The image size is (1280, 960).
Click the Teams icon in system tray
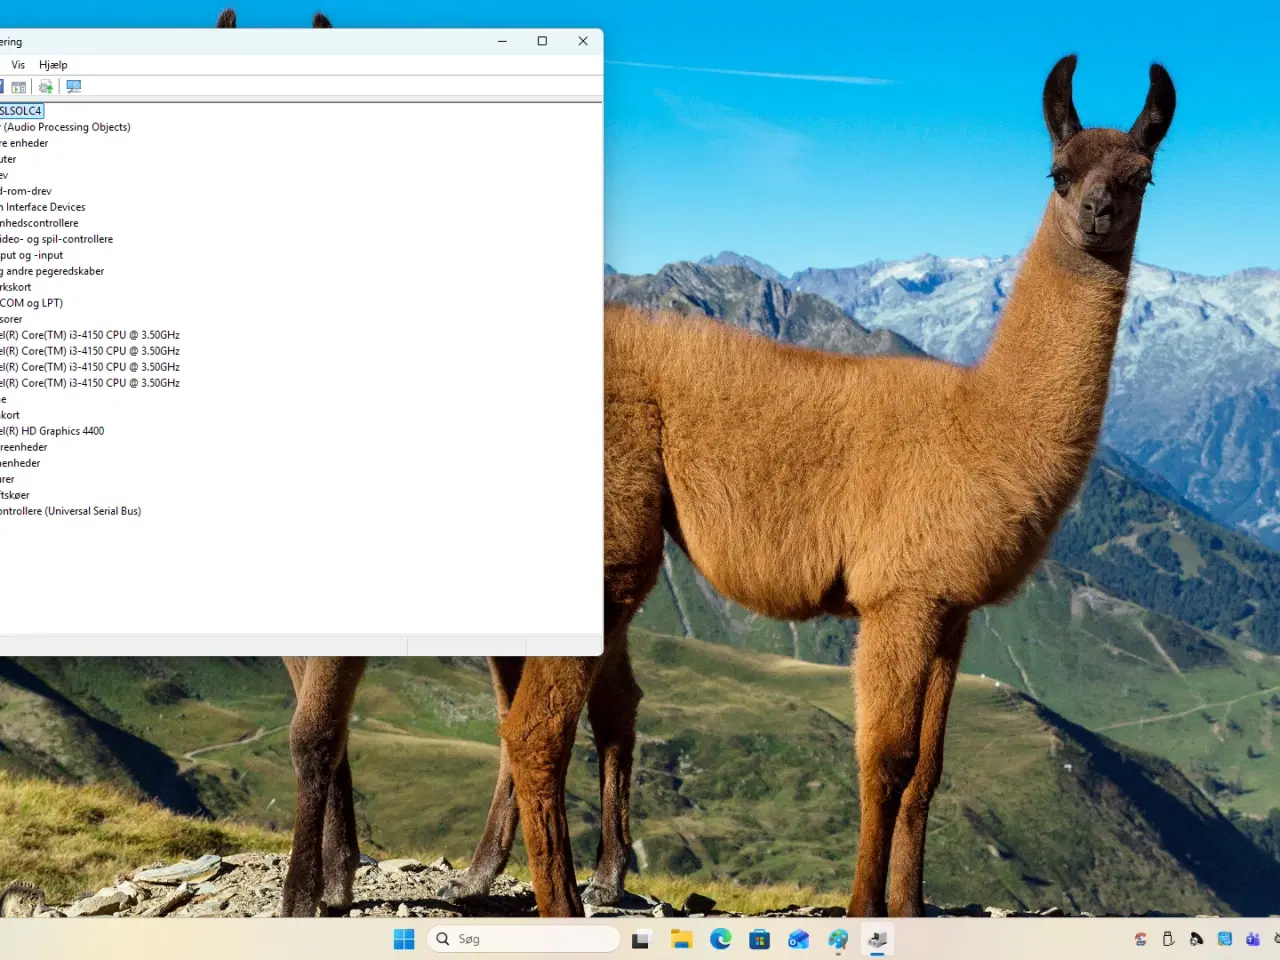coord(1253,939)
